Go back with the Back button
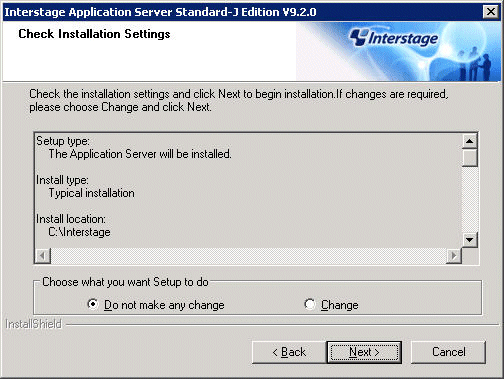Screen dimensions: 504x379 coord(289,352)
